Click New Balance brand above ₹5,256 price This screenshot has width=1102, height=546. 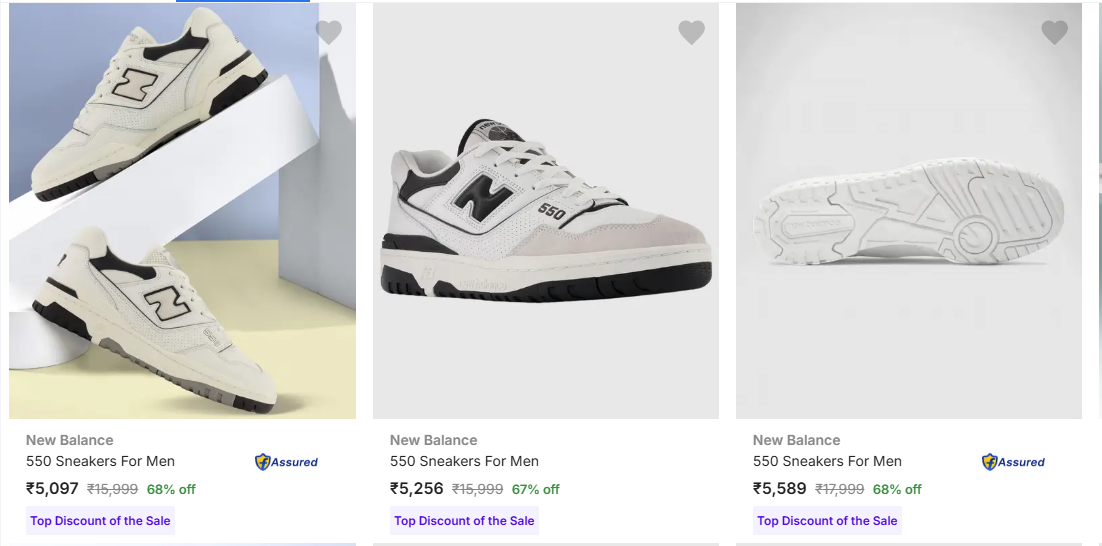tap(433, 440)
